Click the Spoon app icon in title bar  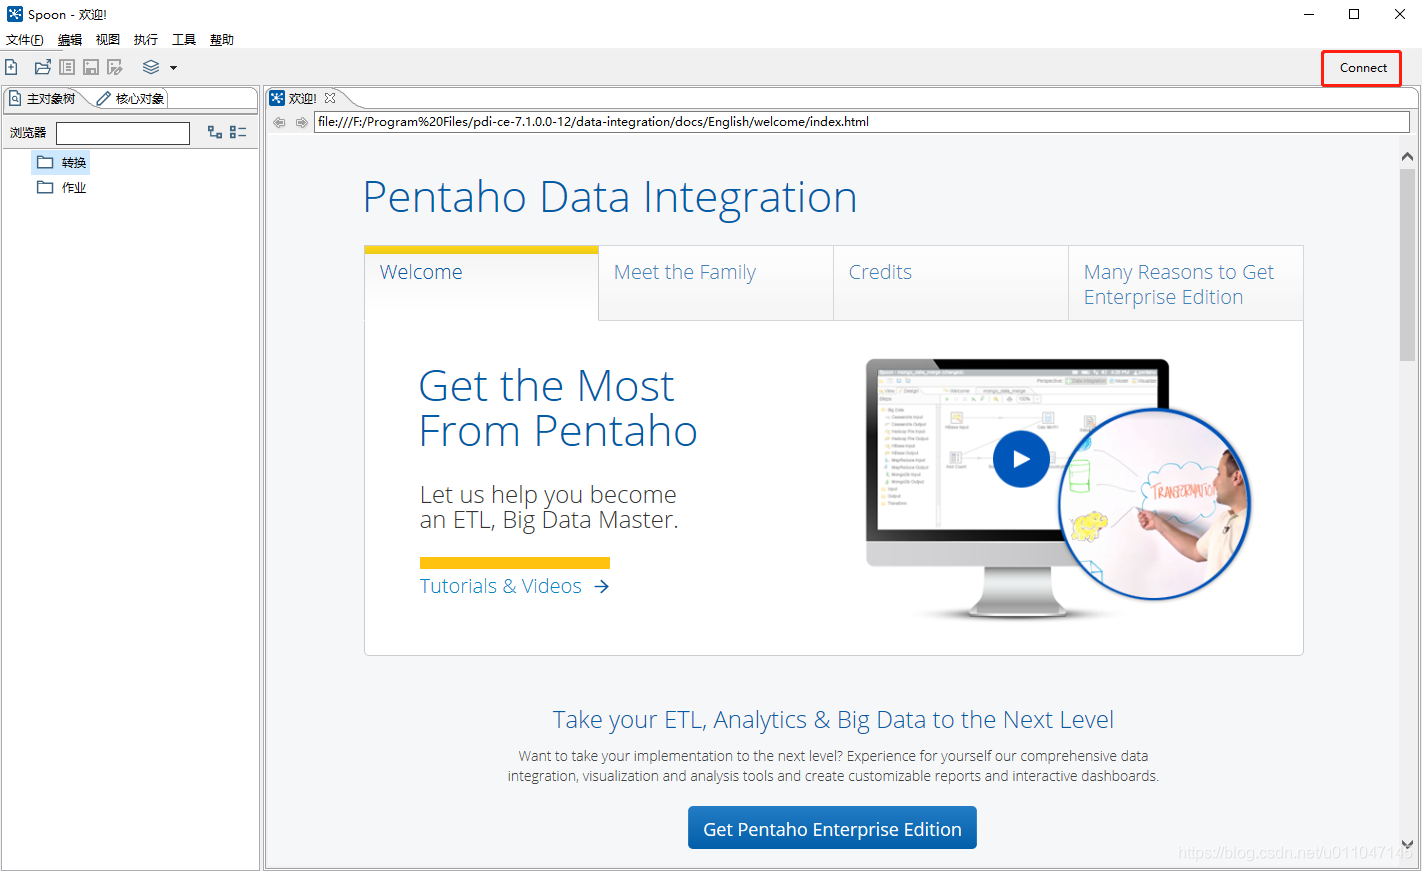tap(14, 14)
